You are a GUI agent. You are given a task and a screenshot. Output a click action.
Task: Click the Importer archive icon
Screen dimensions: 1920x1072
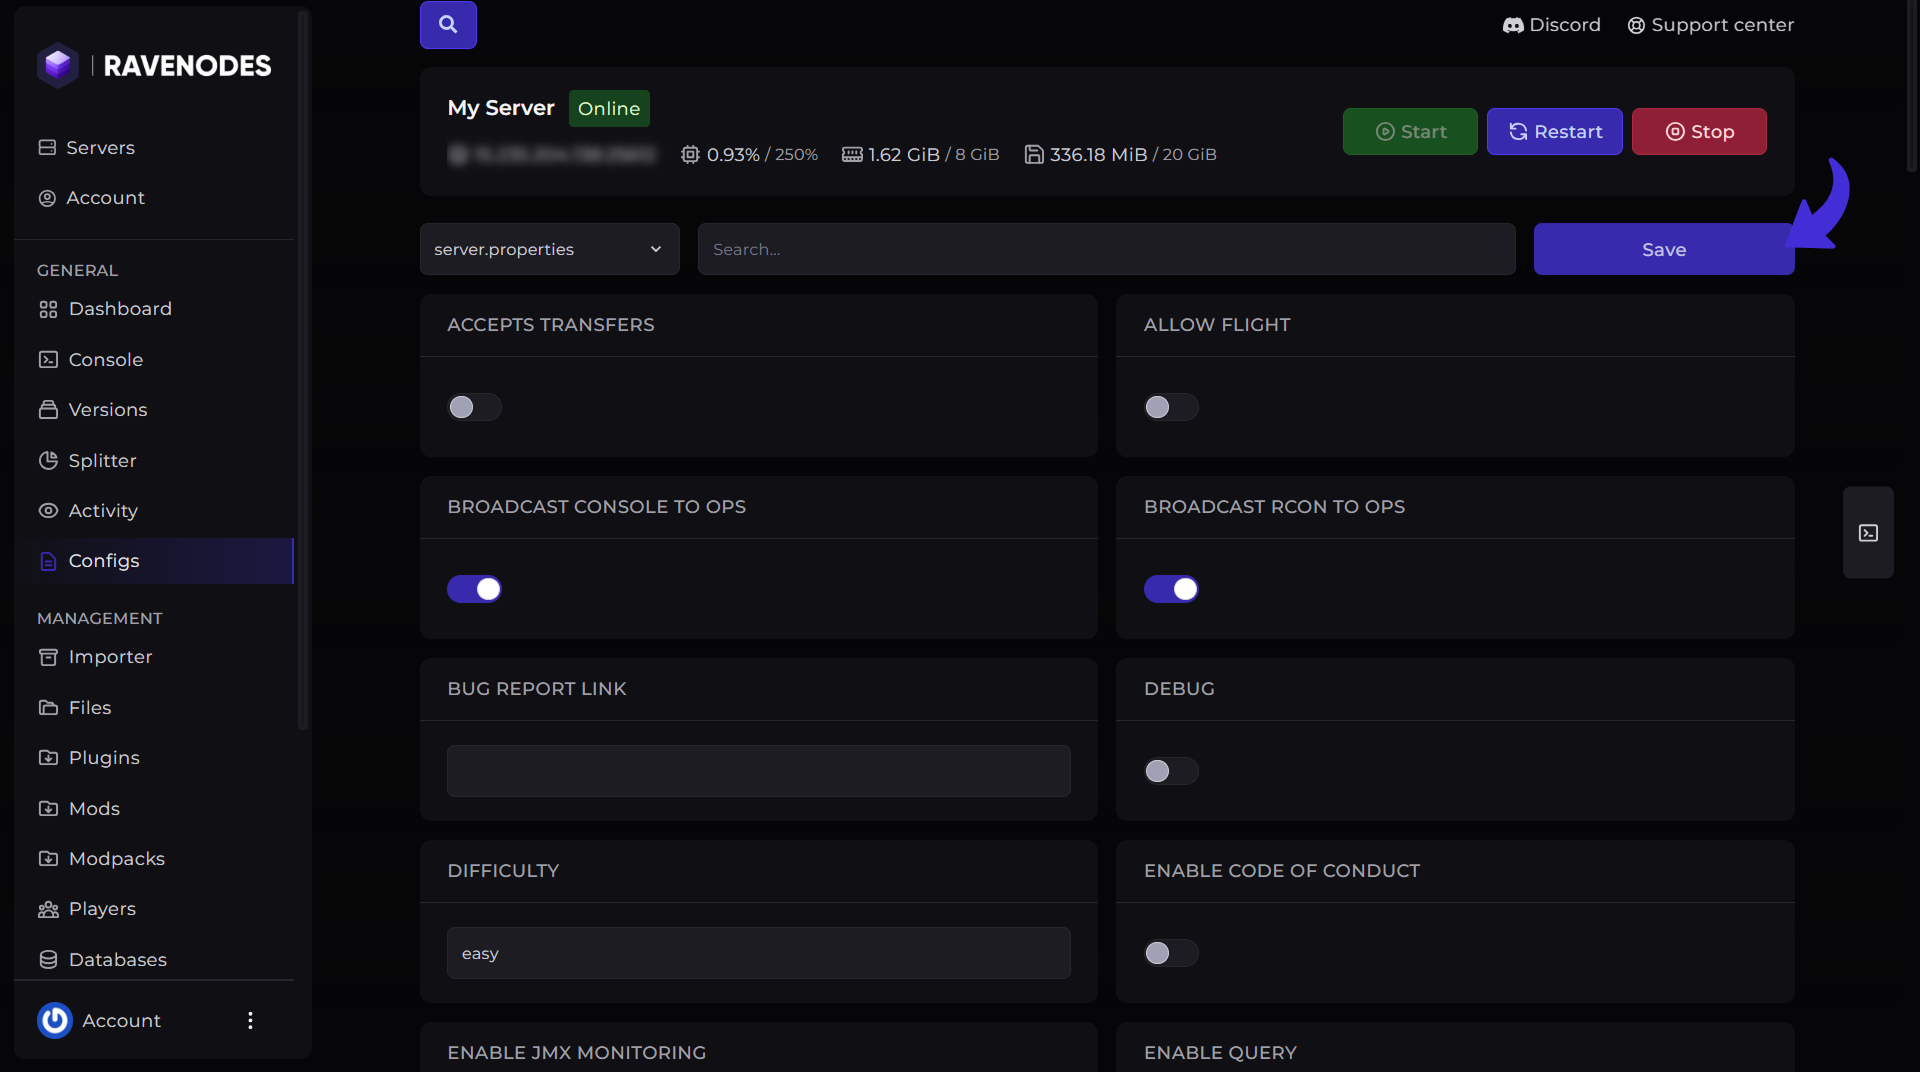[48, 657]
